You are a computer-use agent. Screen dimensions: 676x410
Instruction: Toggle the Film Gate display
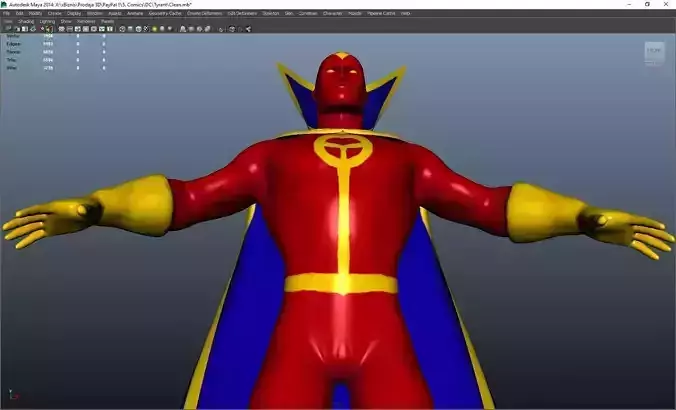point(70,29)
